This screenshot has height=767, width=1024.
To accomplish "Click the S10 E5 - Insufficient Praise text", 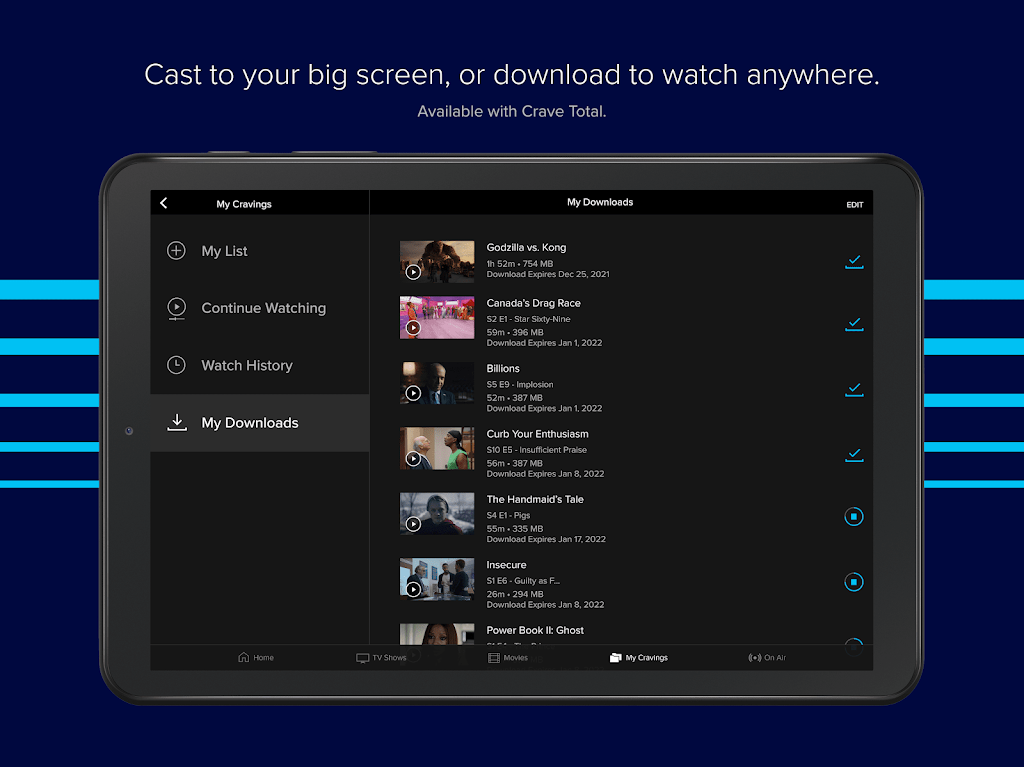I will pos(537,449).
